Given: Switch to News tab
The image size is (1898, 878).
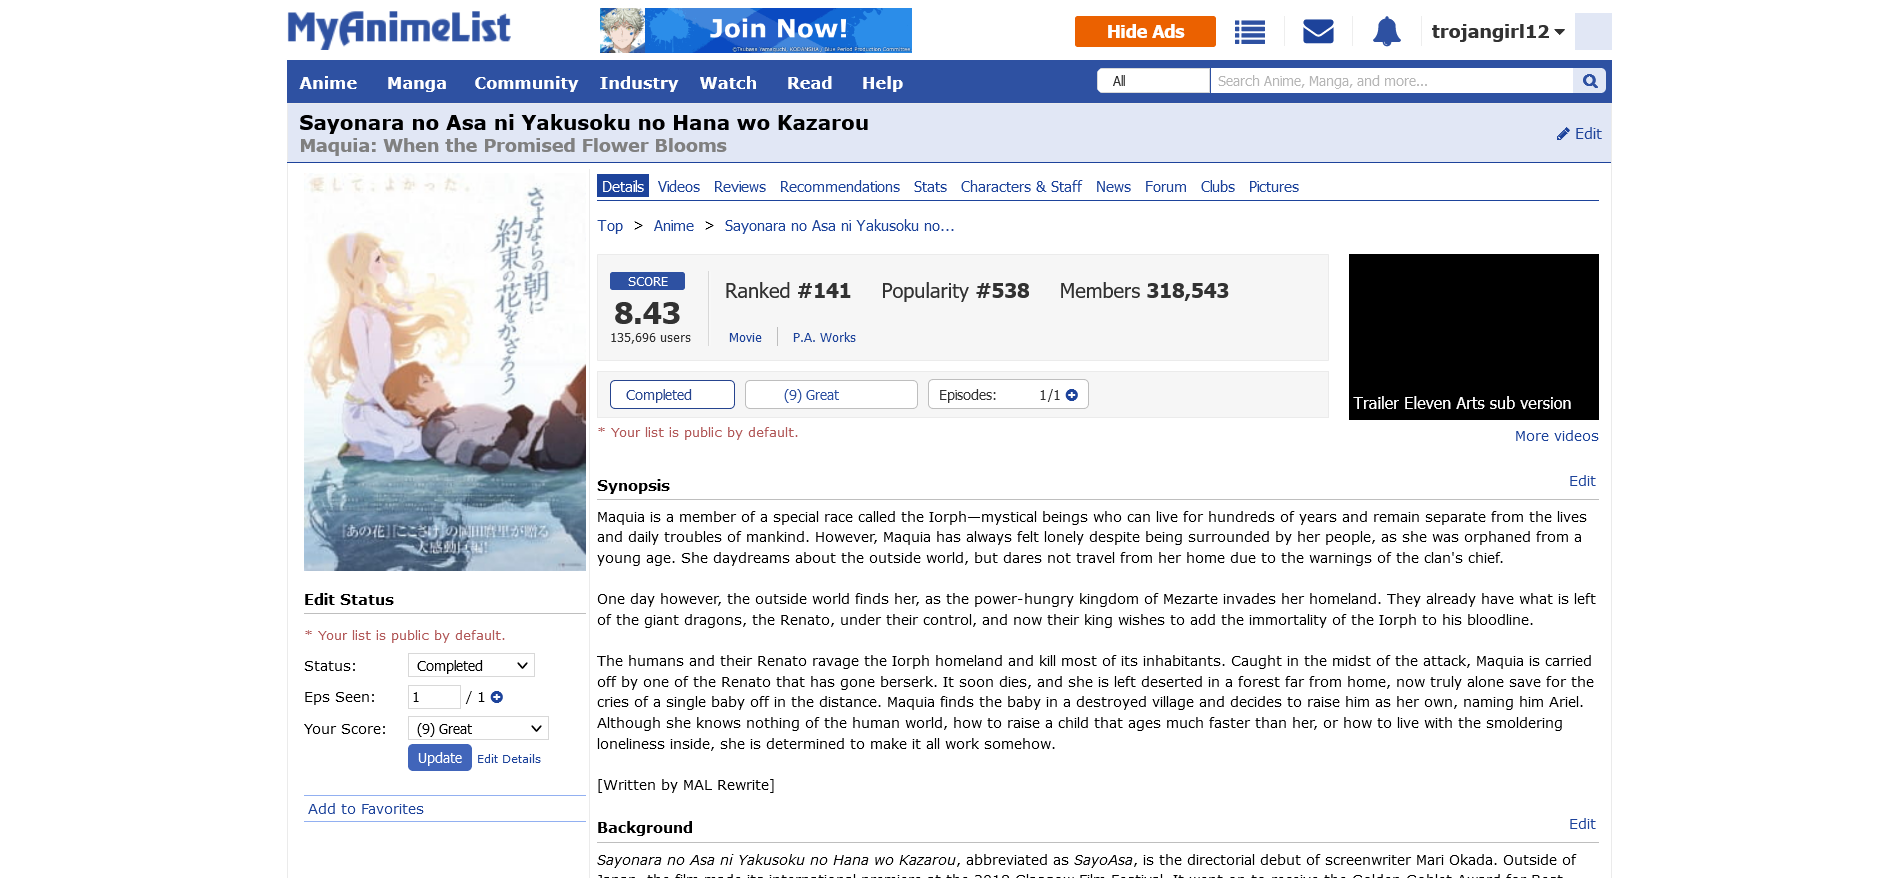Looking at the screenshot, I should click(x=1113, y=187).
